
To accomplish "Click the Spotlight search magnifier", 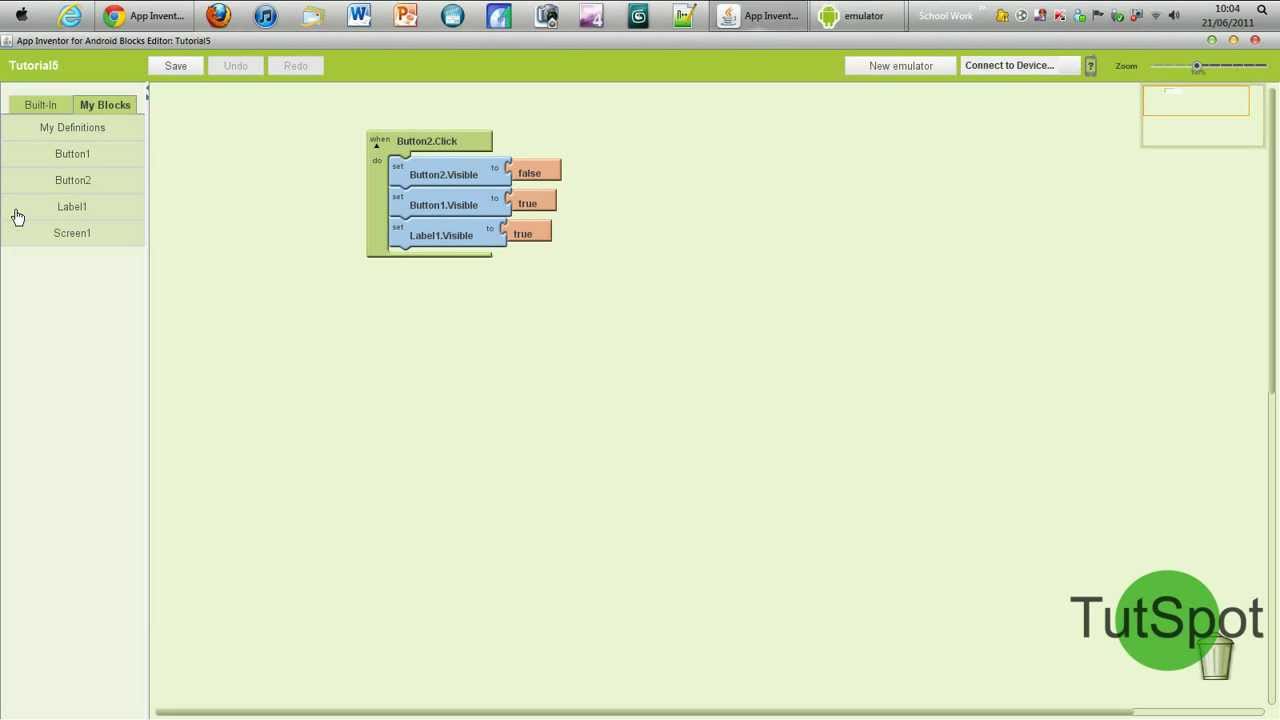I will [x=1262, y=10].
